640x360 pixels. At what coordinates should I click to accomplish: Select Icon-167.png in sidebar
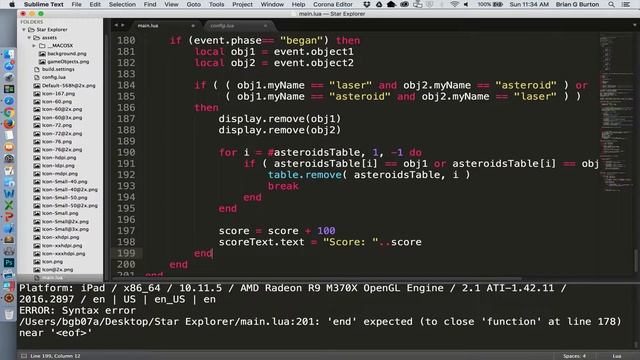pos(58,93)
